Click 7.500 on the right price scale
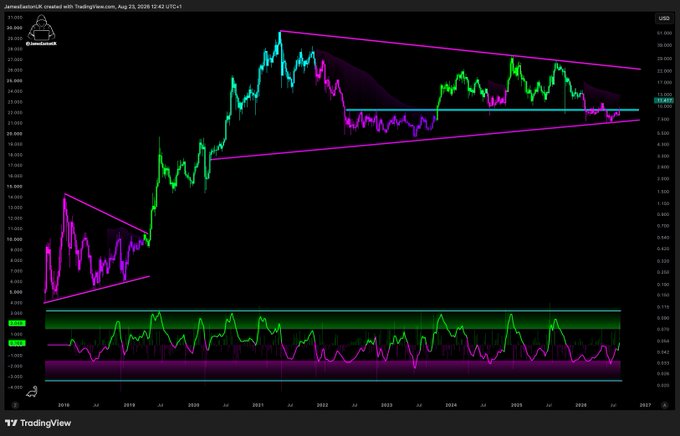 663,120
